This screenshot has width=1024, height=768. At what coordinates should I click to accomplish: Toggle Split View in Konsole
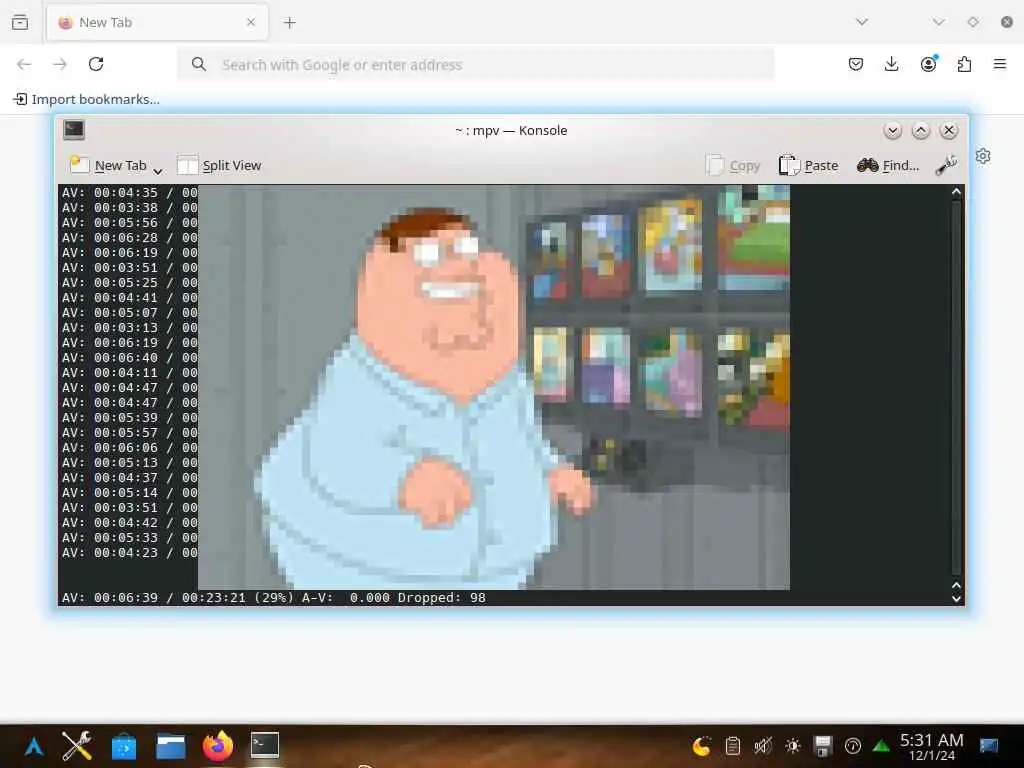(219, 165)
